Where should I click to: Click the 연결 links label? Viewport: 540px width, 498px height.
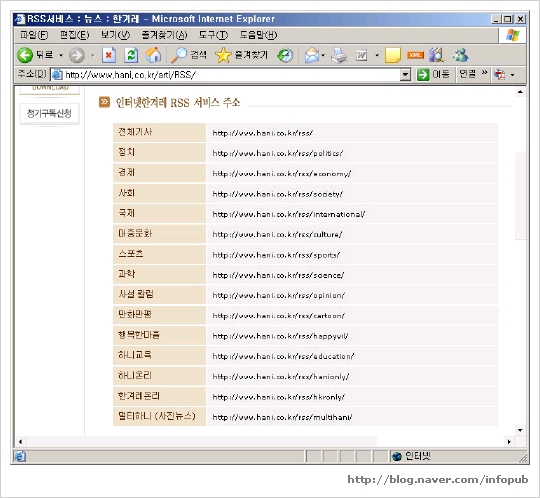[467, 74]
